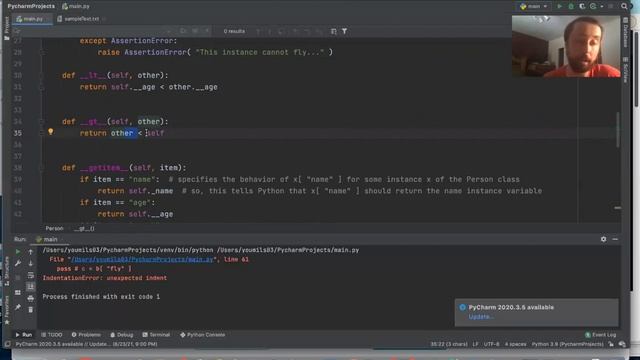This screenshot has width=640, height=360.
Task: Click the Down stack trace arrow icon
Action: click(x=31, y=264)
